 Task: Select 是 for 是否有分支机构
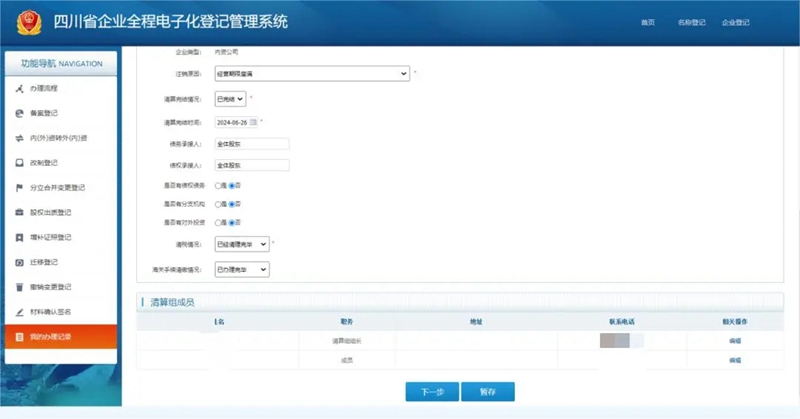click(x=218, y=204)
